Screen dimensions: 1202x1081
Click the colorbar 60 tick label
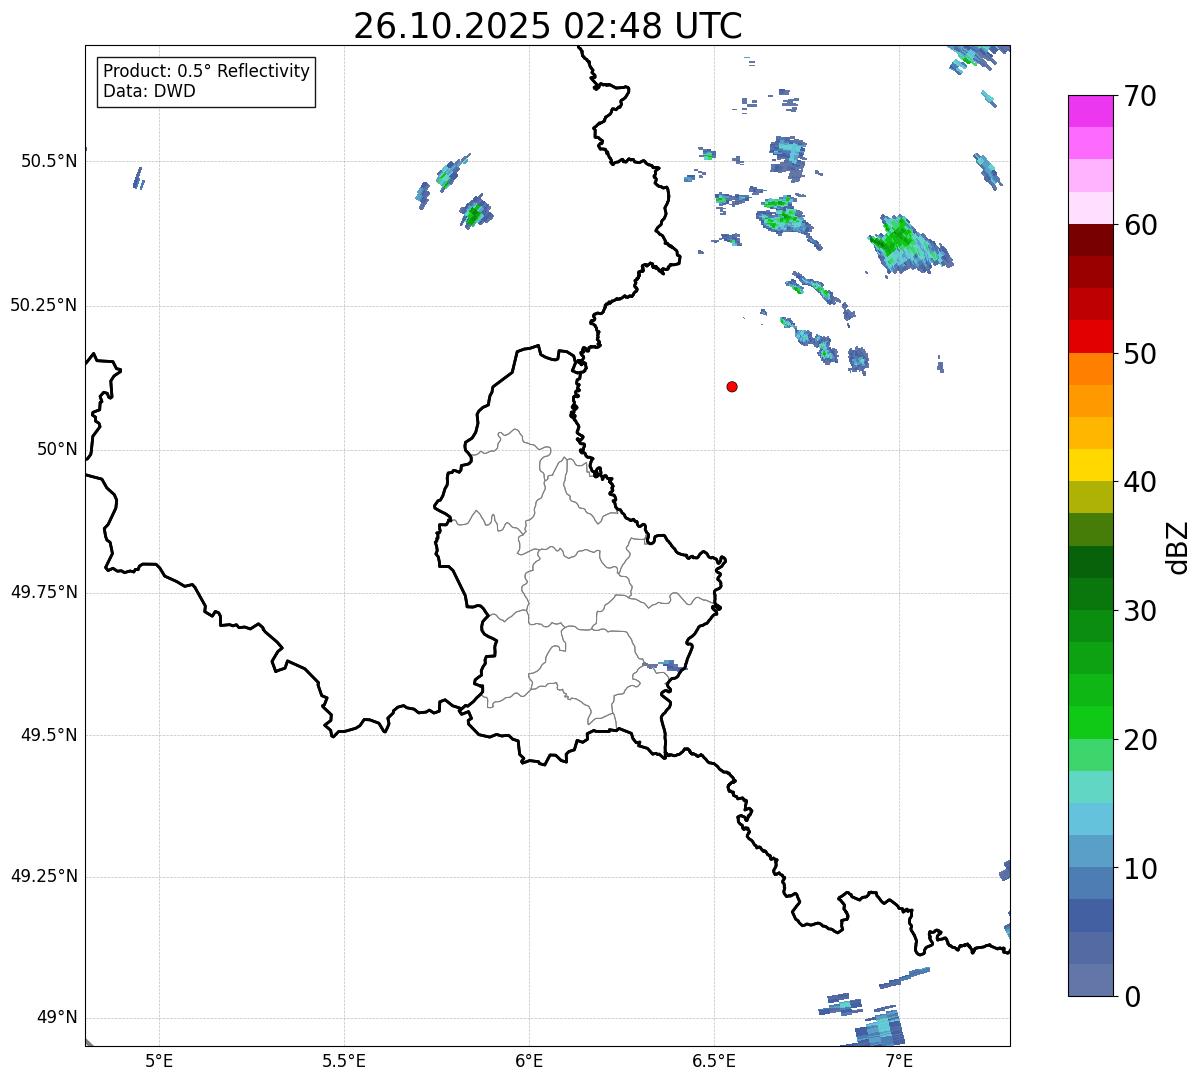click(1140, 225)
